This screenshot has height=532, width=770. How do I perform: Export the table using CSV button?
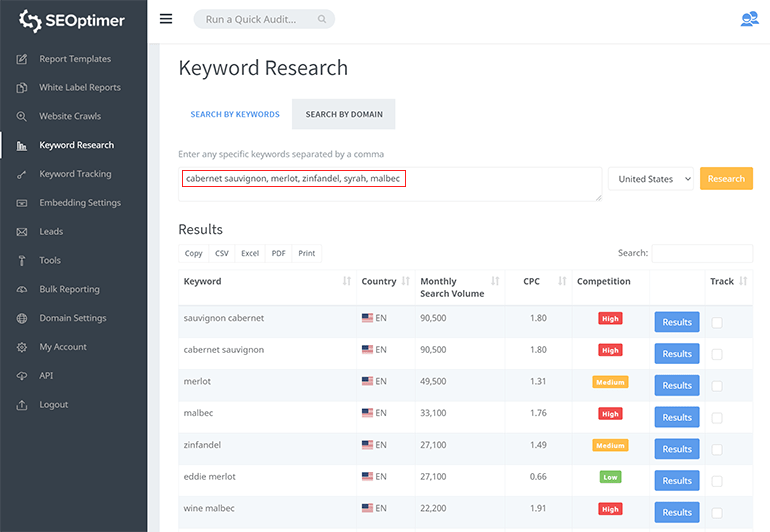point(222,254)
